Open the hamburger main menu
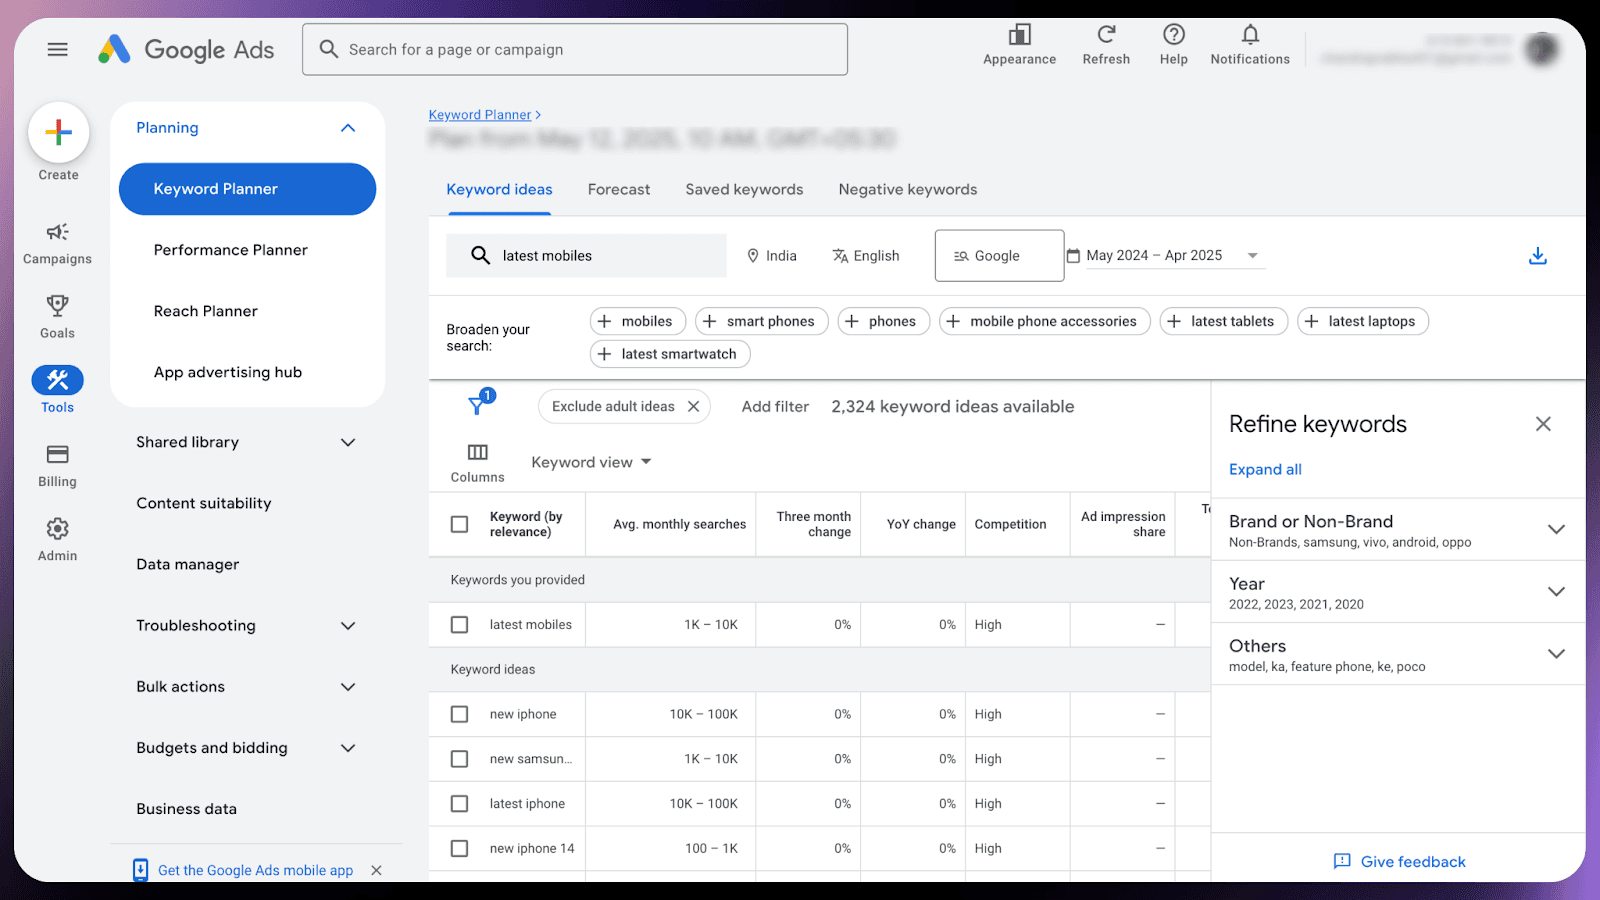Screen dimensions: 1600x900 point(58,49)
